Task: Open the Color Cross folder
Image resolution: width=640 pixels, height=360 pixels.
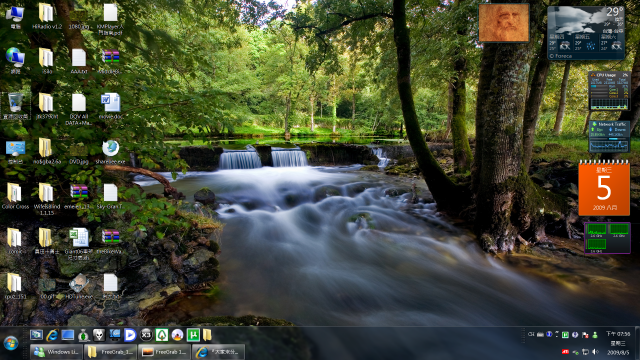Action: coord(15,196)
